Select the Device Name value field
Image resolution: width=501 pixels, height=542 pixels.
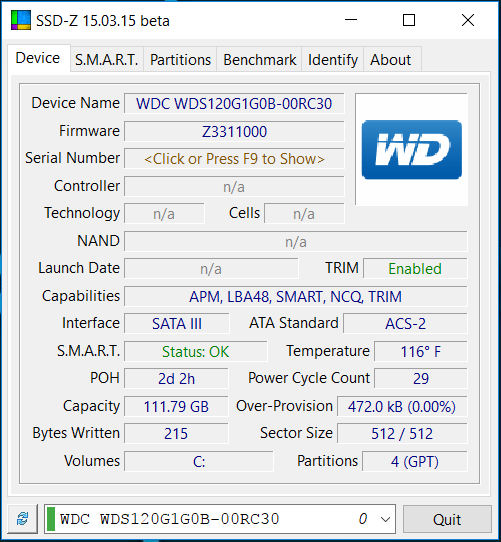point(234,103)
